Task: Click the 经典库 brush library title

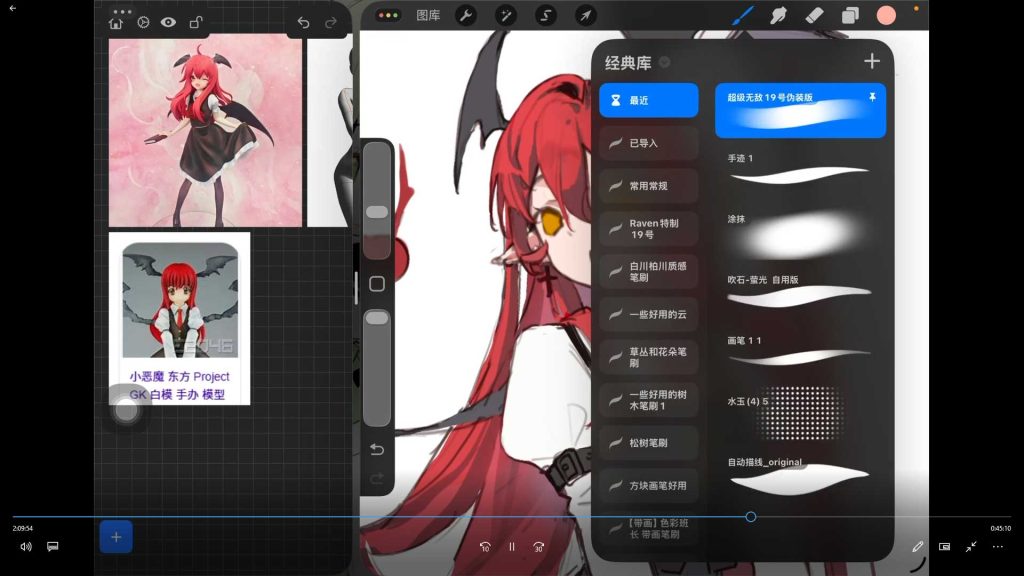Action: click(x=628, y=63)
